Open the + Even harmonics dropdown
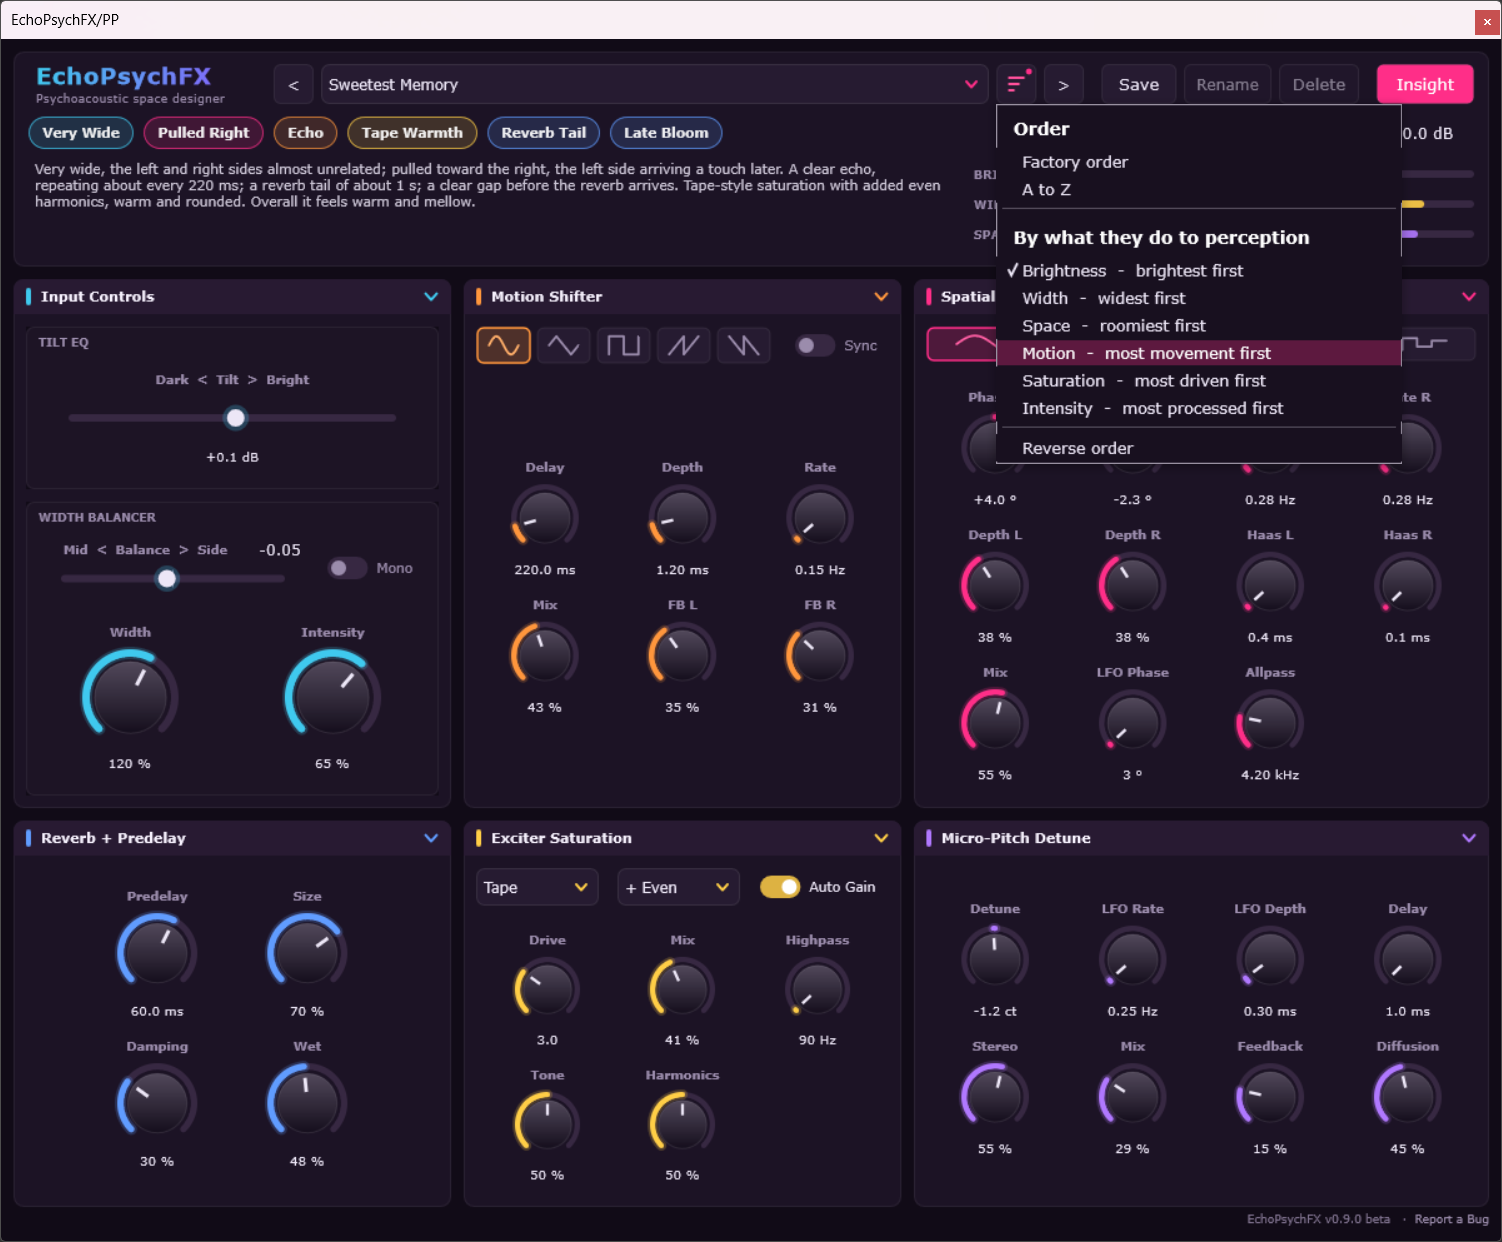The width and height of the screenshot is (1502, 1242). 678,887
